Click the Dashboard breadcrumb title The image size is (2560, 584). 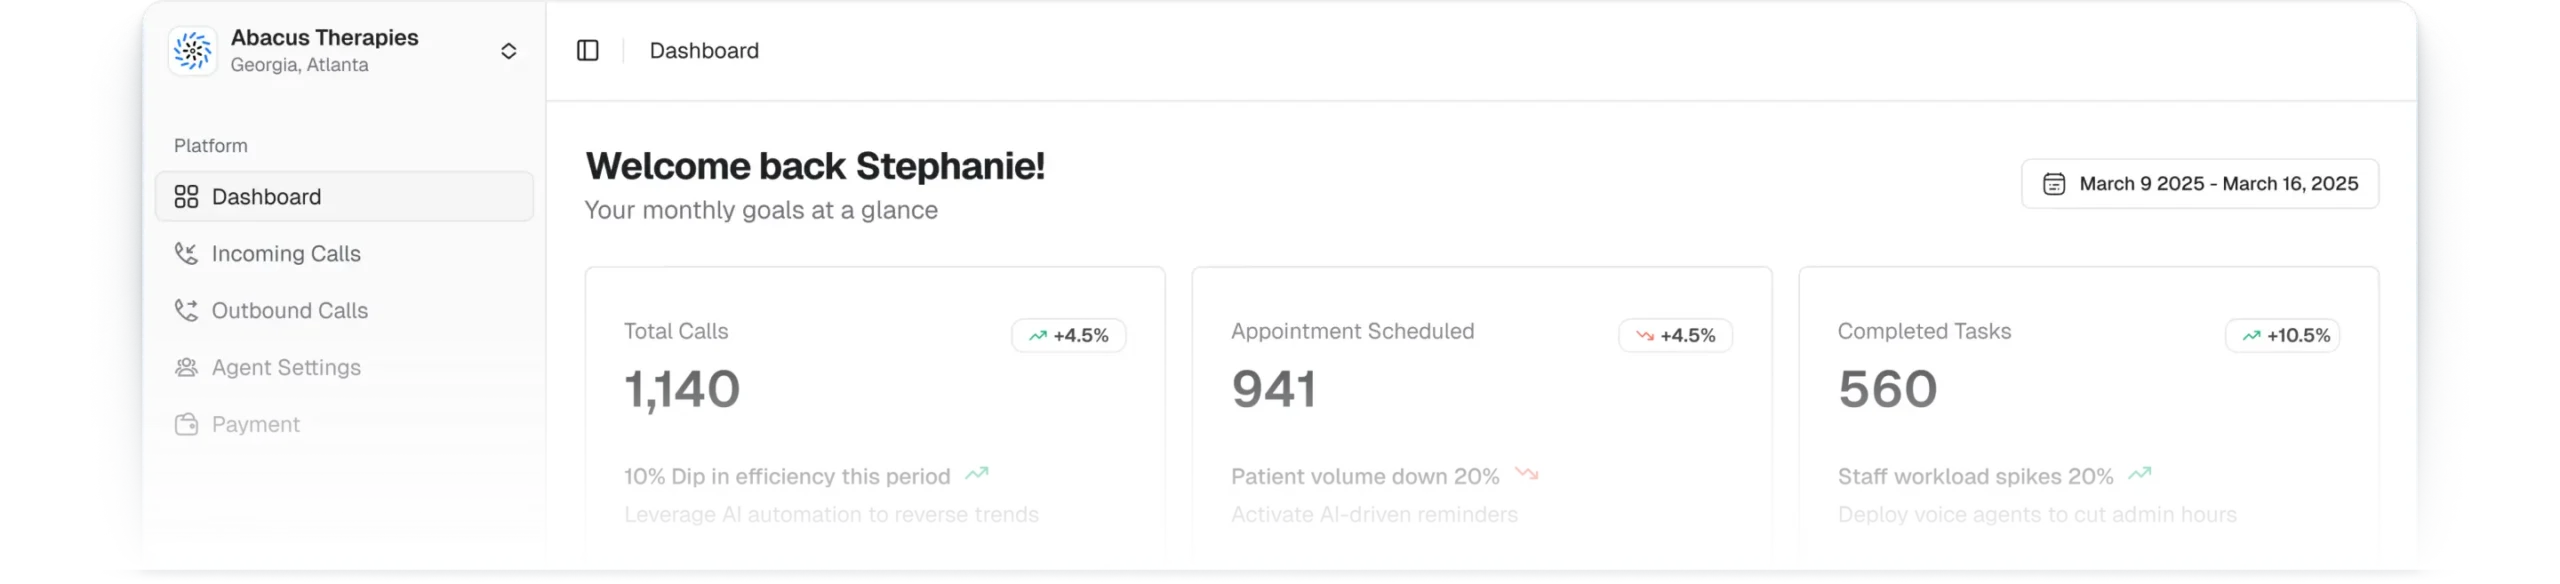coord(704,51)
